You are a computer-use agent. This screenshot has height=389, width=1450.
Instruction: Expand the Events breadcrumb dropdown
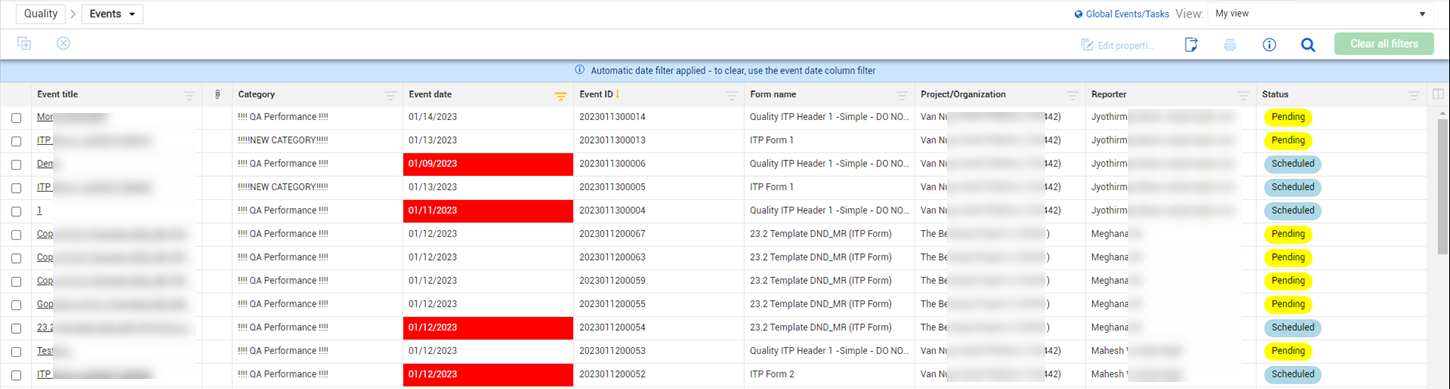112,14
